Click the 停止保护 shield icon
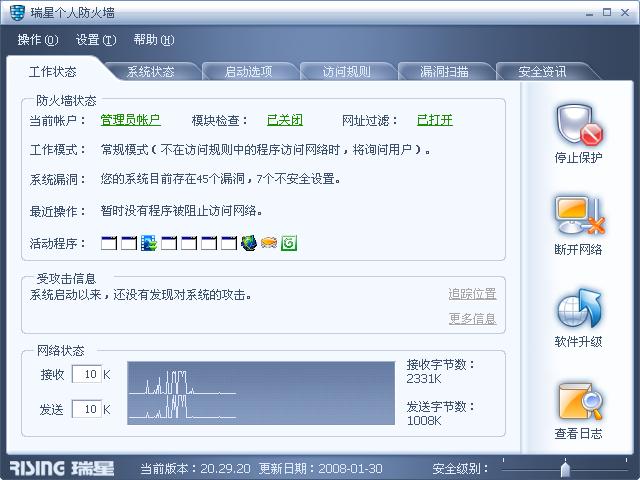The image size is (640, 480). pyautogui.click(x=579, y=125)
